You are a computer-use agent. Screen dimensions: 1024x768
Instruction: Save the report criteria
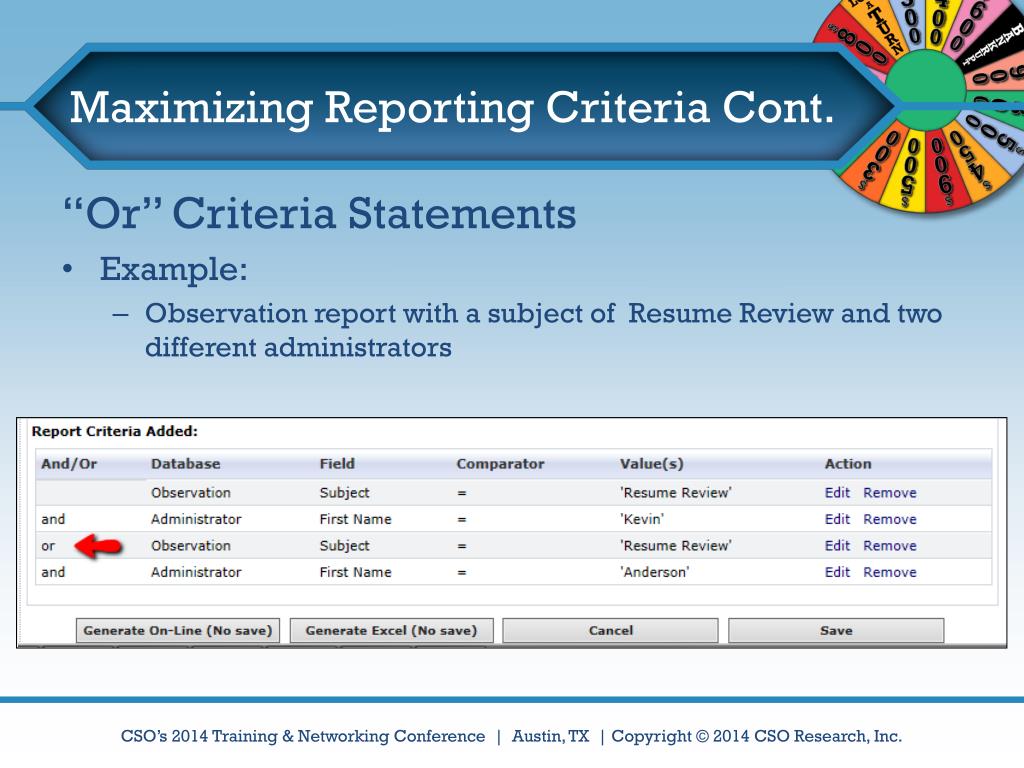click(836, 631)
